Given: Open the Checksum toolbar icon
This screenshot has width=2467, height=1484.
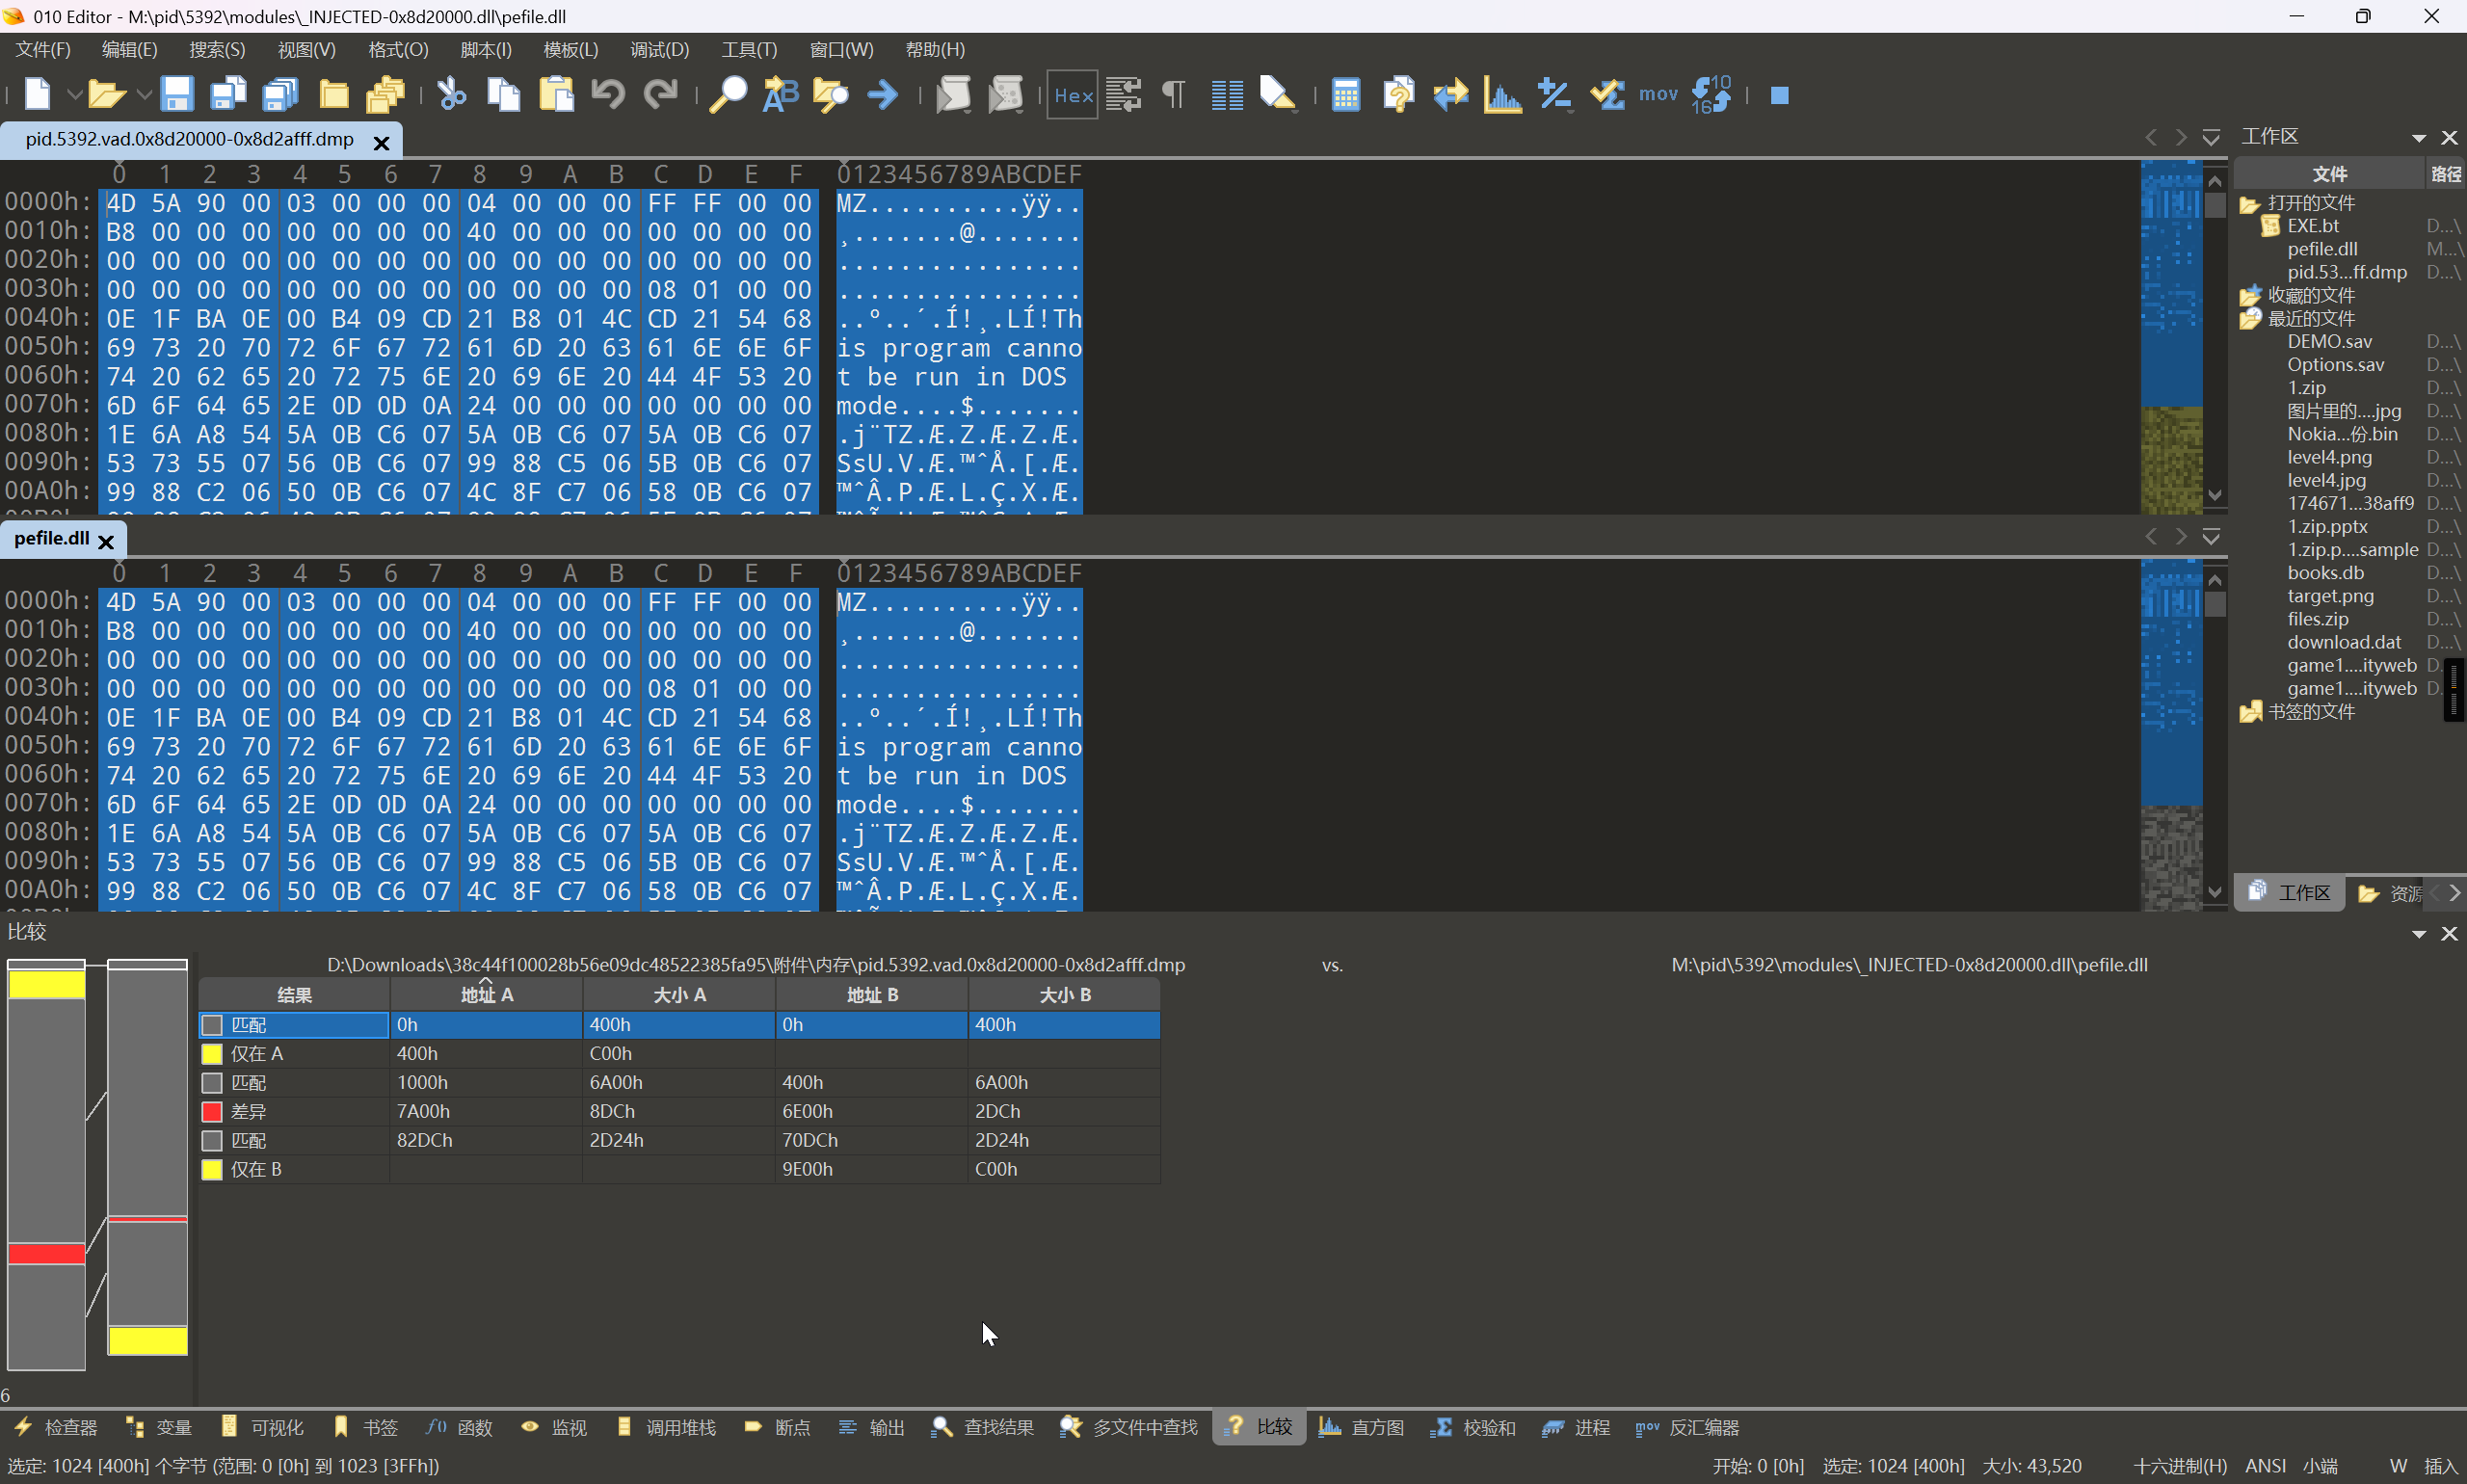Looking at the screenshot, I should 1607,95.
